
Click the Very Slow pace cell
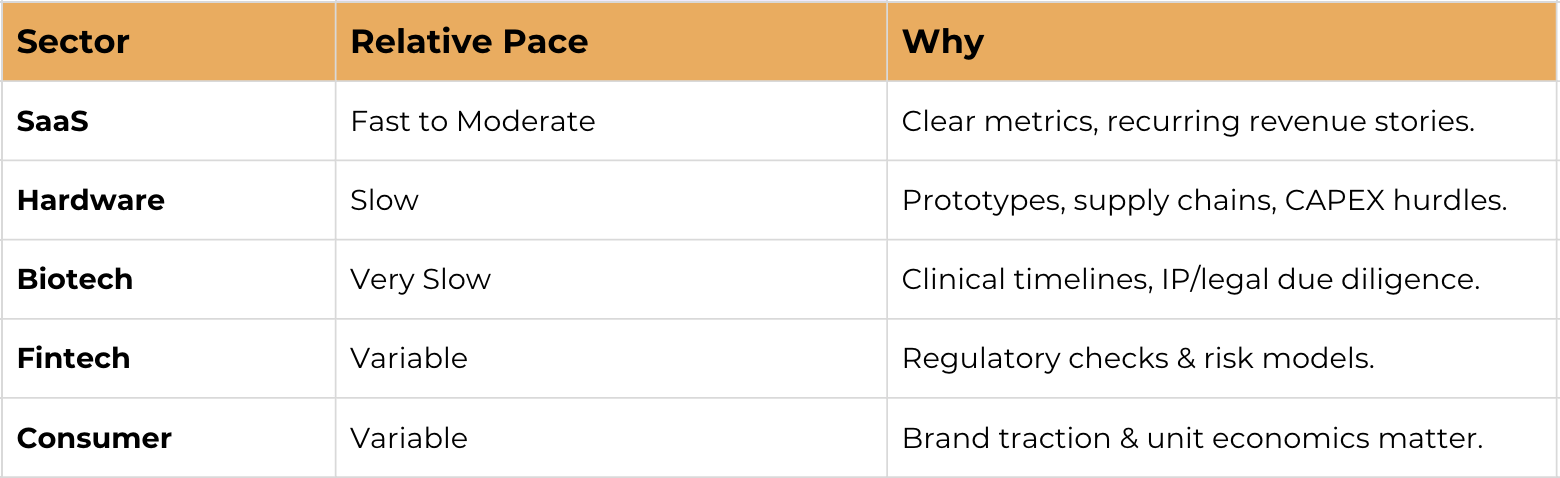click(611, 279)
